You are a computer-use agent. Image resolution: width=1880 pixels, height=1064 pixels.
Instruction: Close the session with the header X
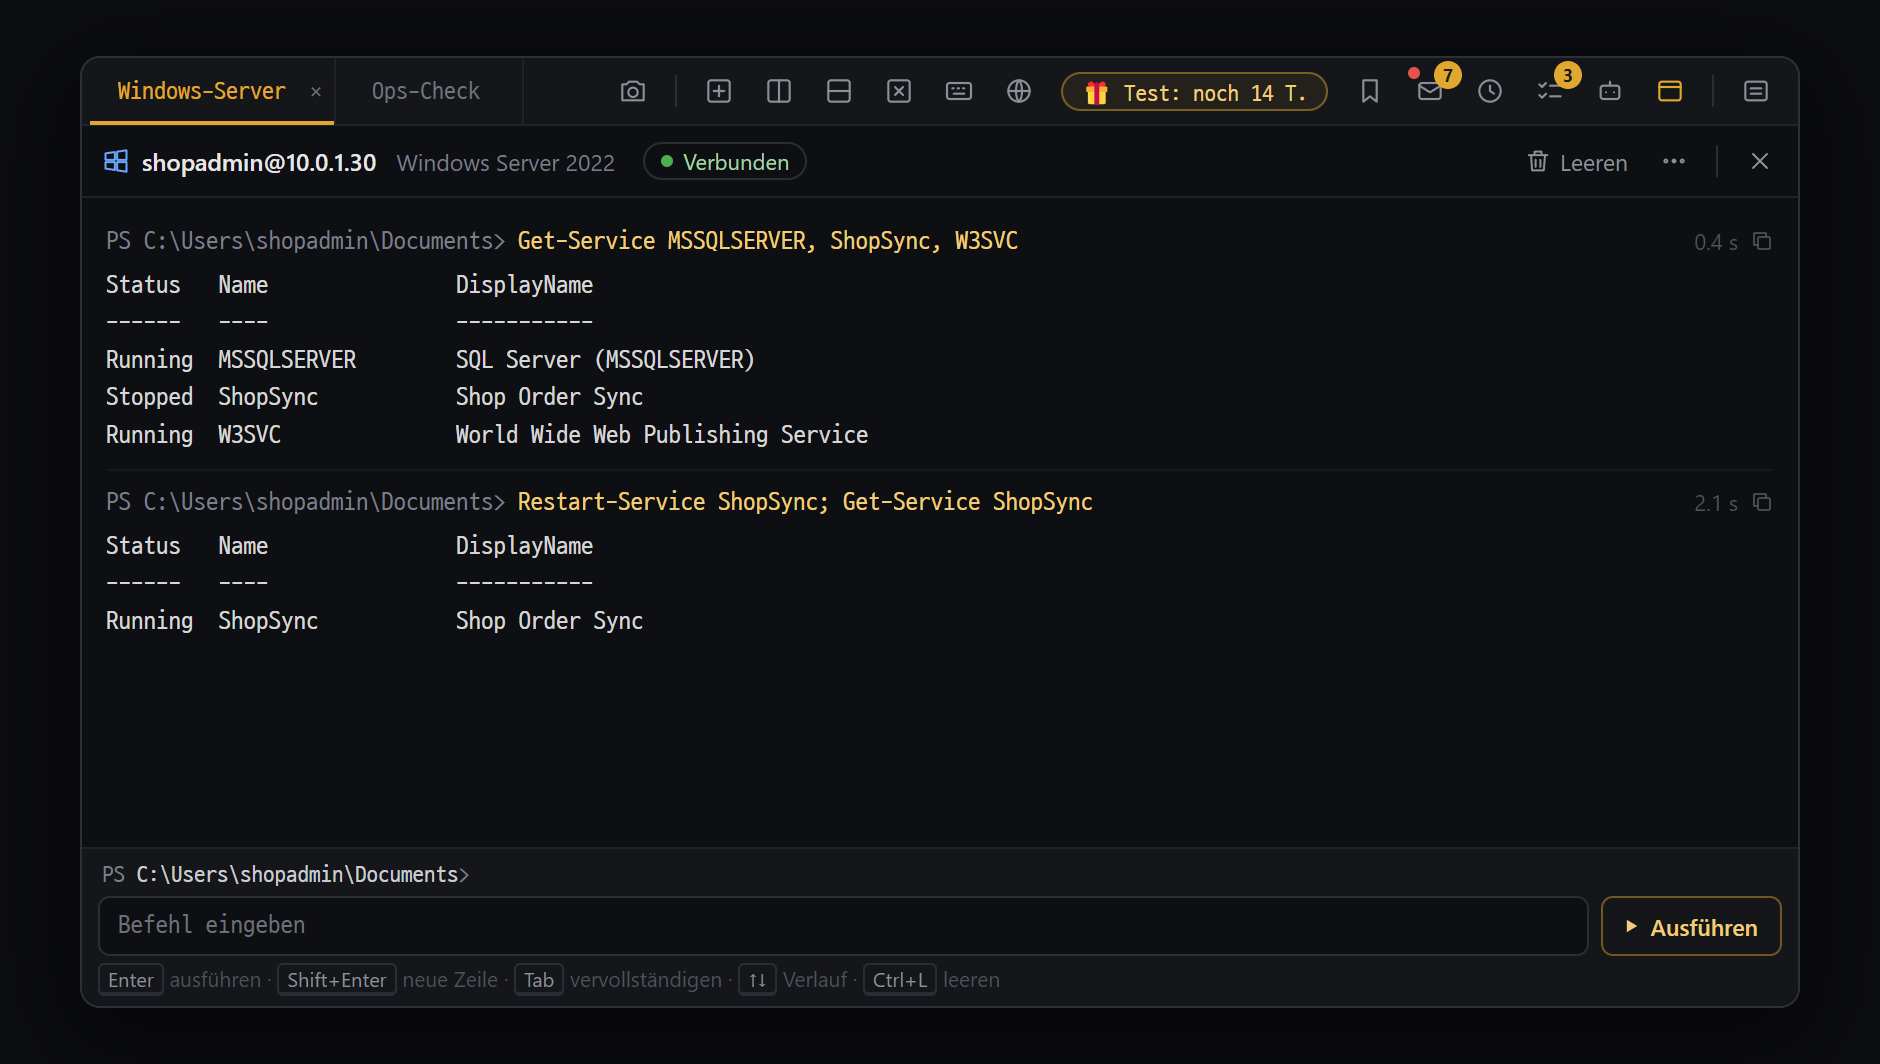coord(1760,162)
